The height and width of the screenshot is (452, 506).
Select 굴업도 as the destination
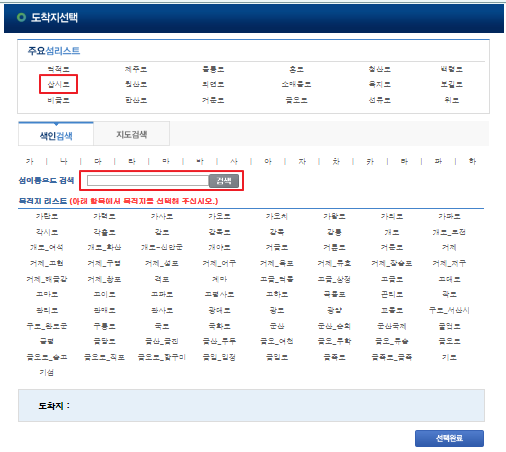pos(449,326)
